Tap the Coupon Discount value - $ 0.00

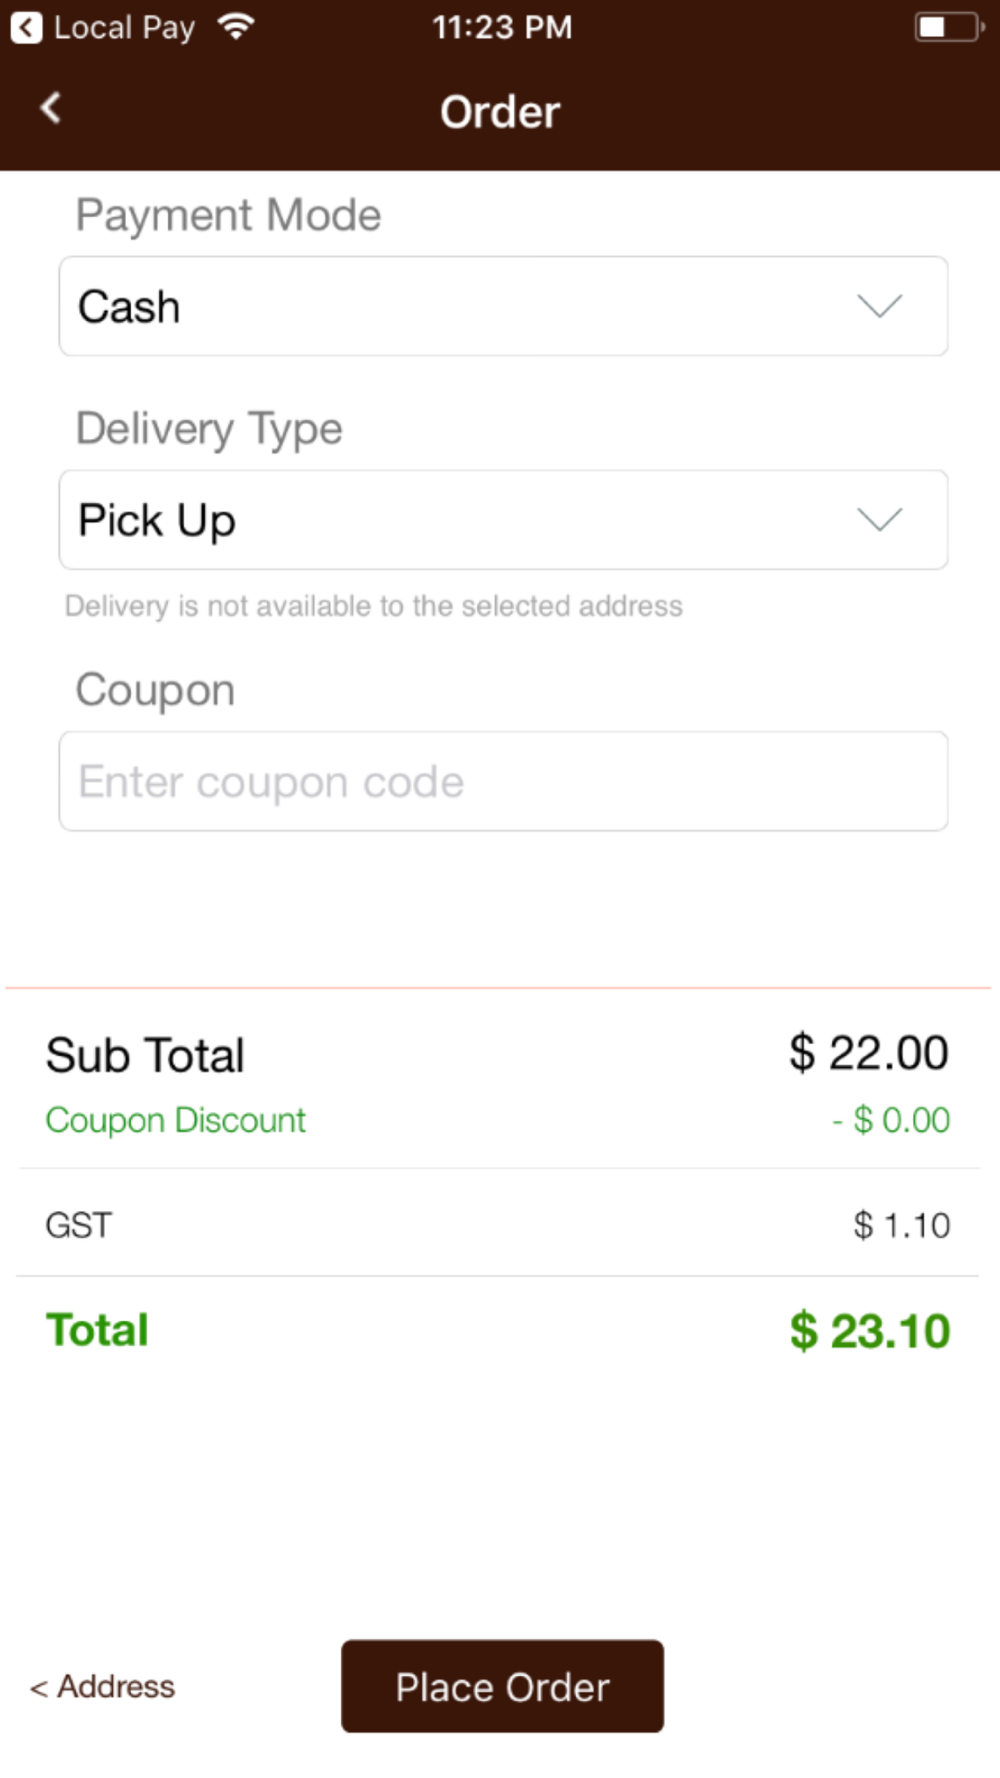click(891, 1120)
